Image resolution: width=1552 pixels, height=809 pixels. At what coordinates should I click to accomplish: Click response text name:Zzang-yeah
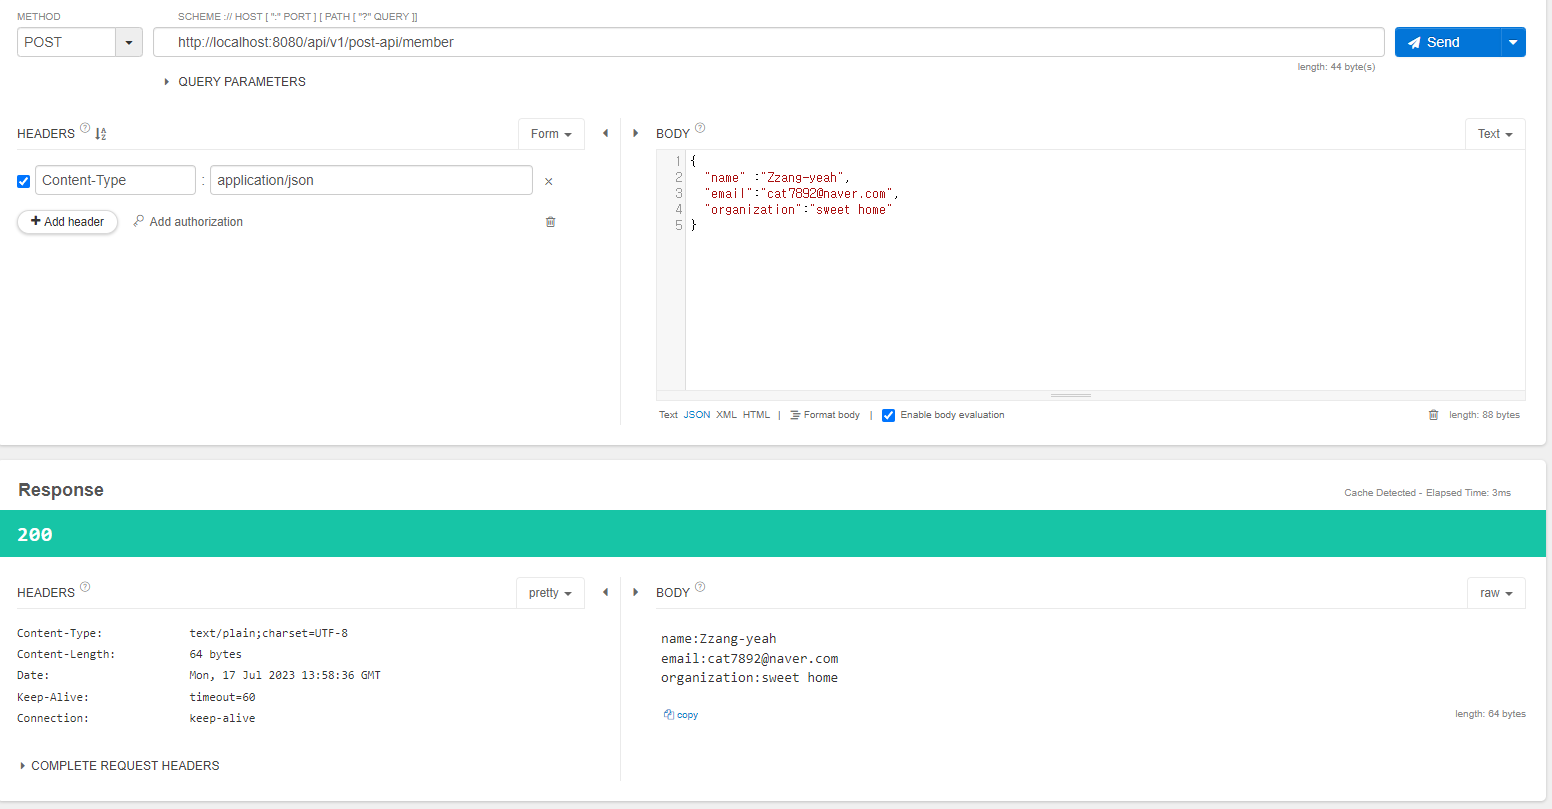tap(719, 639)
